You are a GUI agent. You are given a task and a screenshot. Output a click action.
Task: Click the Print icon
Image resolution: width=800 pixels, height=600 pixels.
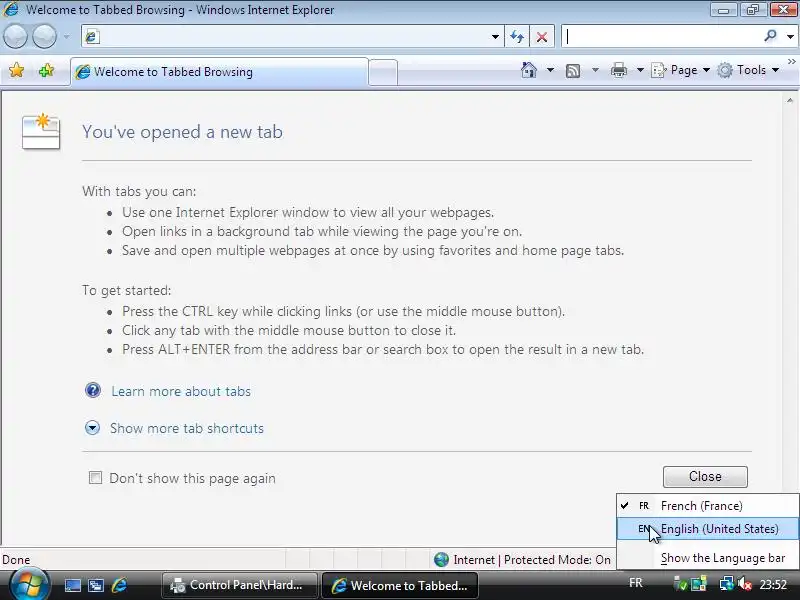click(x=618, y=70)
